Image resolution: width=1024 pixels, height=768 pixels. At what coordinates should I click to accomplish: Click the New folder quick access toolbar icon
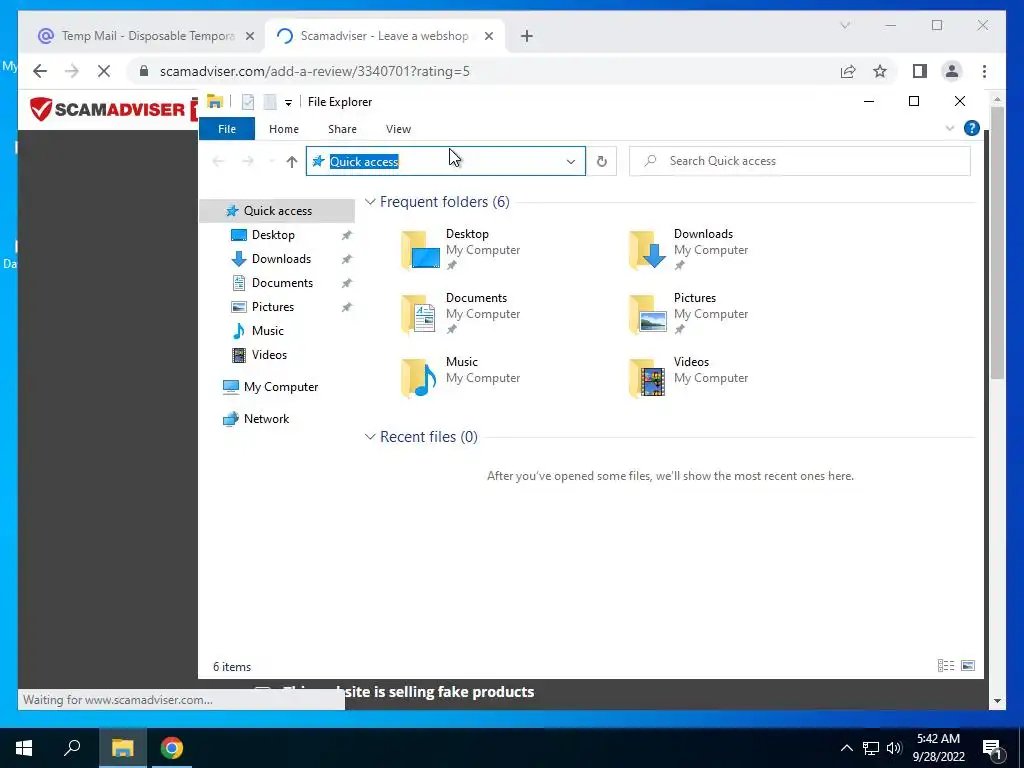tap(269, 102)
